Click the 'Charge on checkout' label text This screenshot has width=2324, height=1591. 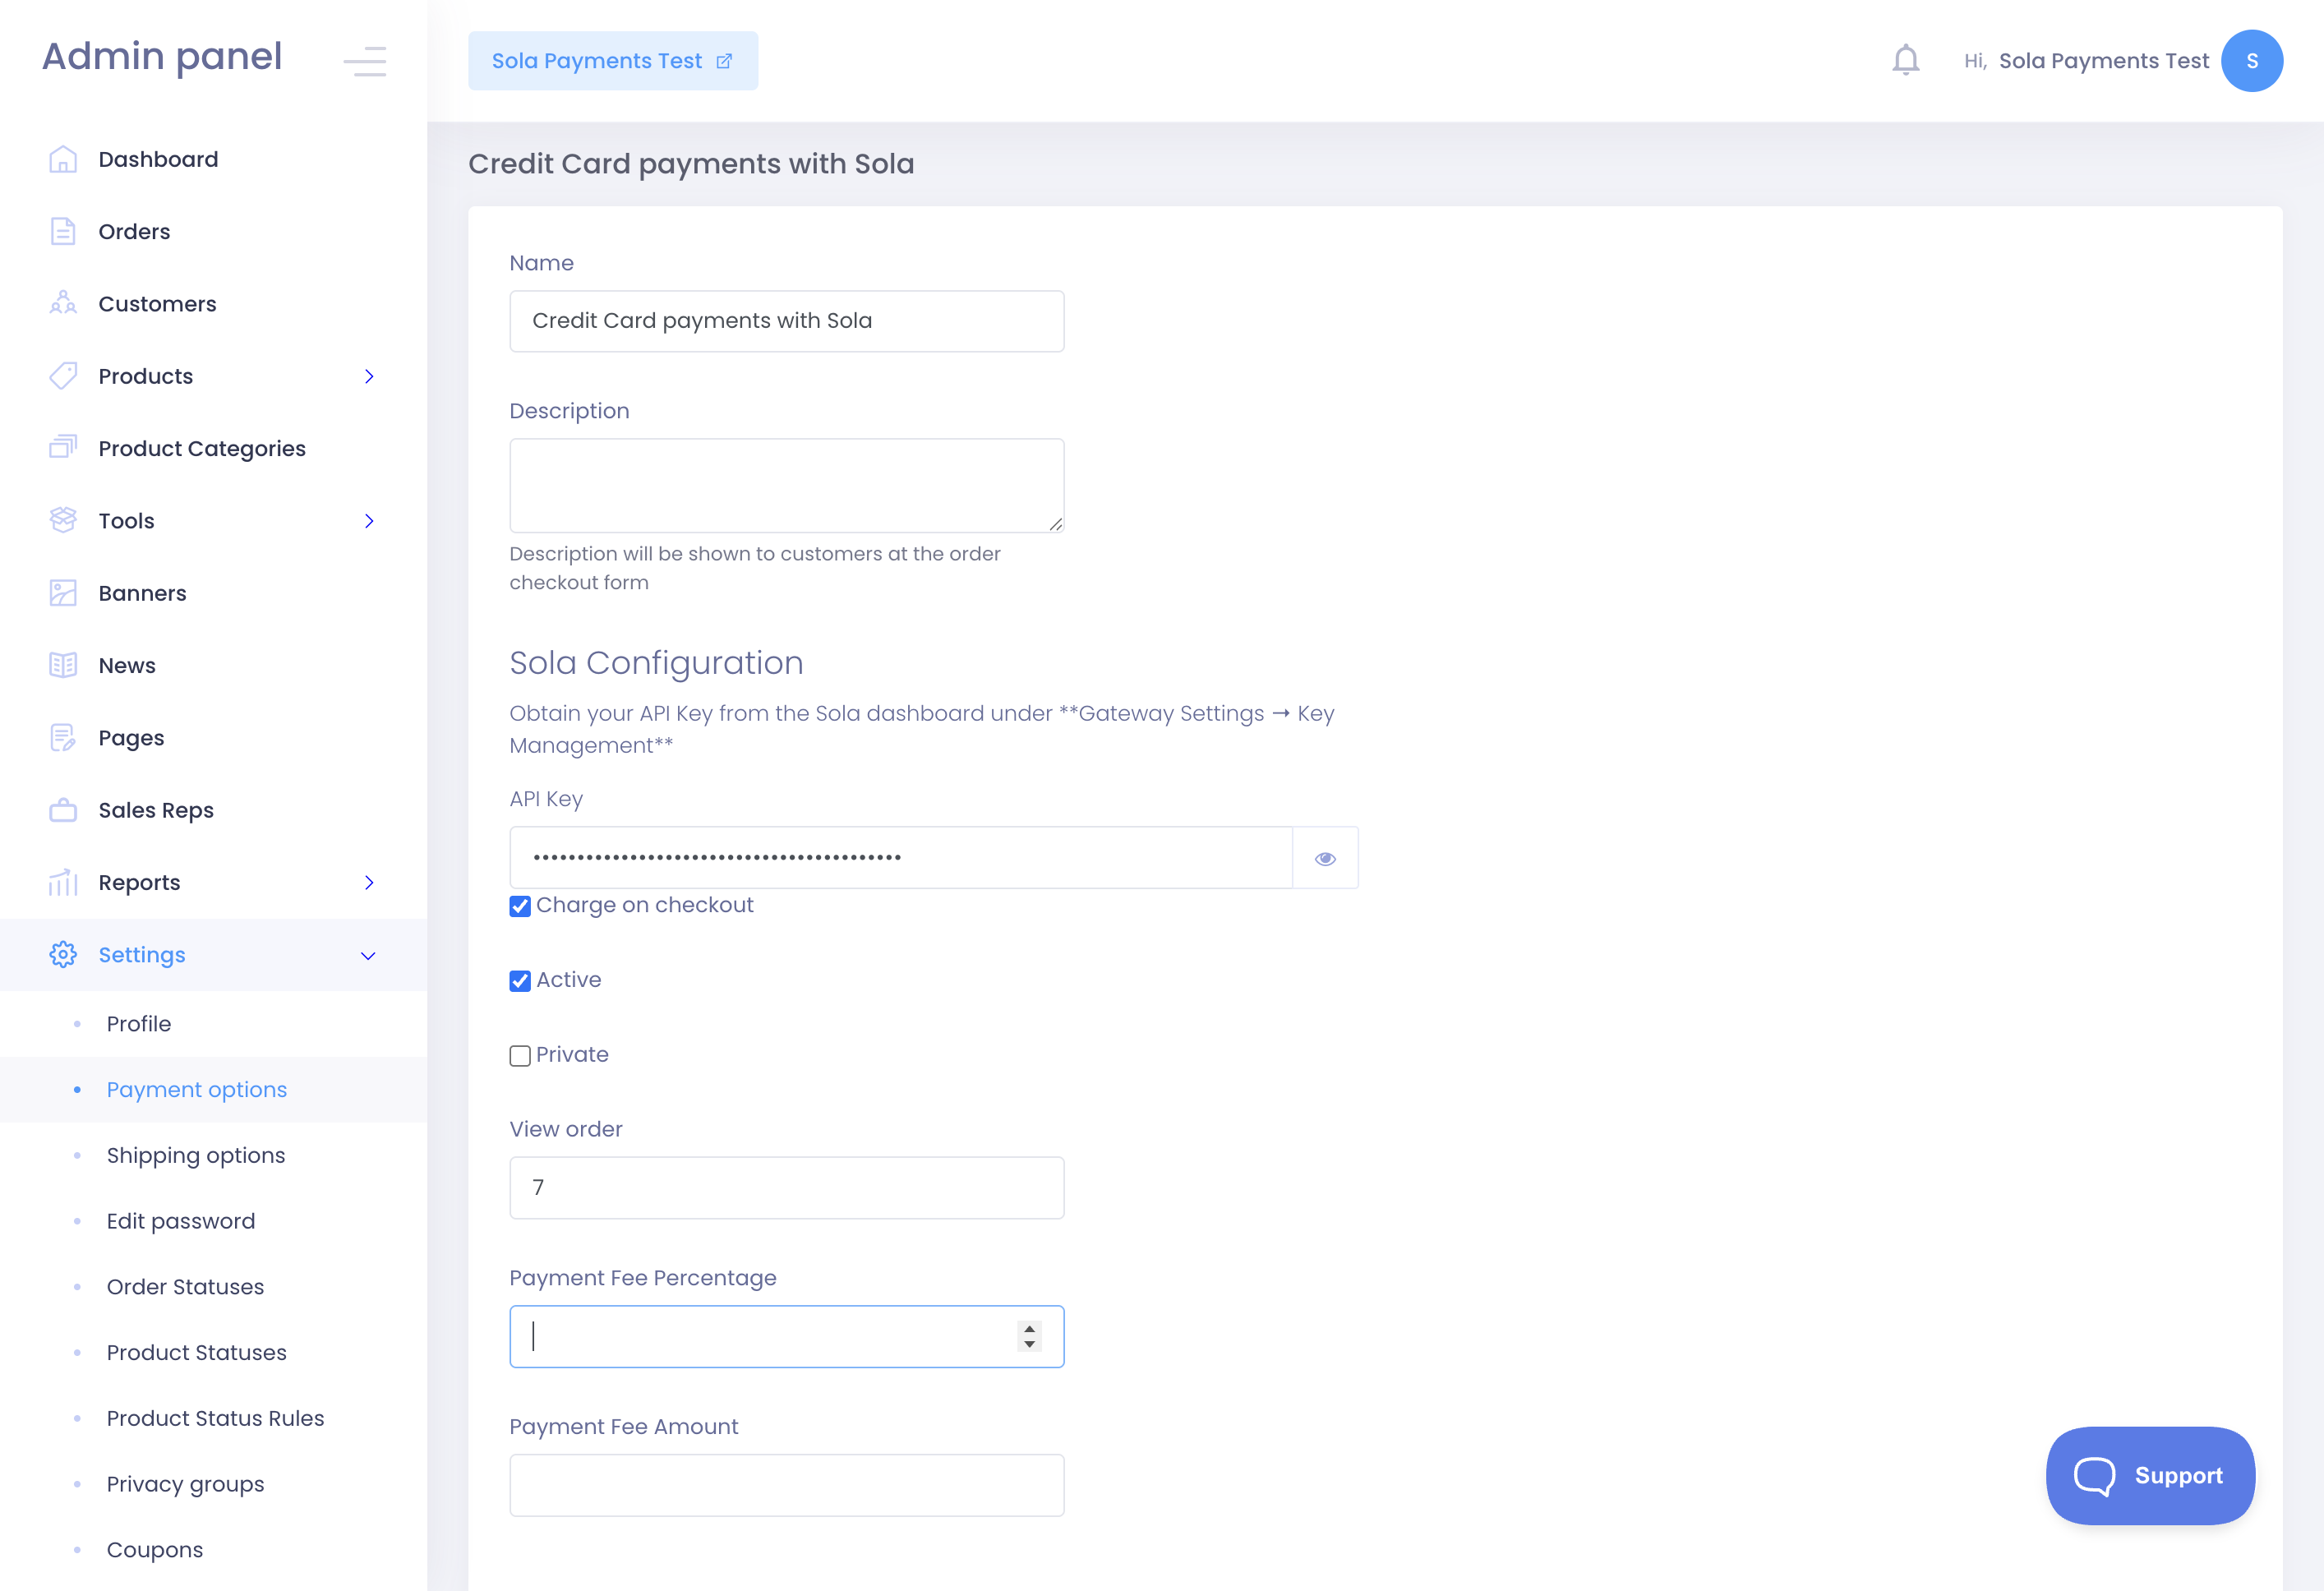pos(645,905)
